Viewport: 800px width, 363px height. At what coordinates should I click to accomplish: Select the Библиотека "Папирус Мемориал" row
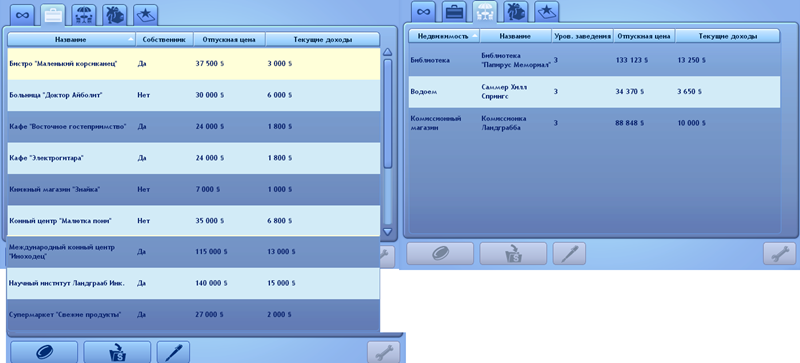[594, 60]
